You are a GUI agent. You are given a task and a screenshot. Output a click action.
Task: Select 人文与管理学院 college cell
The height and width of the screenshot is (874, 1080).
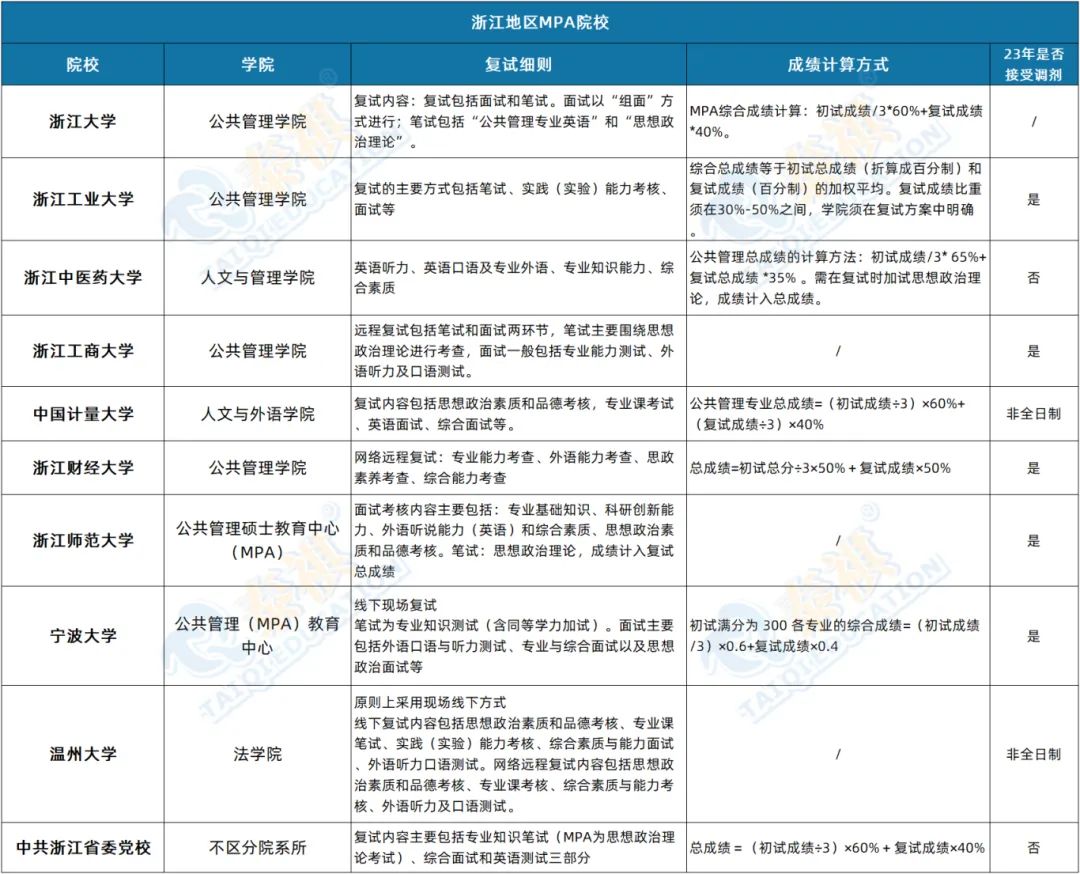click(x=258, y=278)
